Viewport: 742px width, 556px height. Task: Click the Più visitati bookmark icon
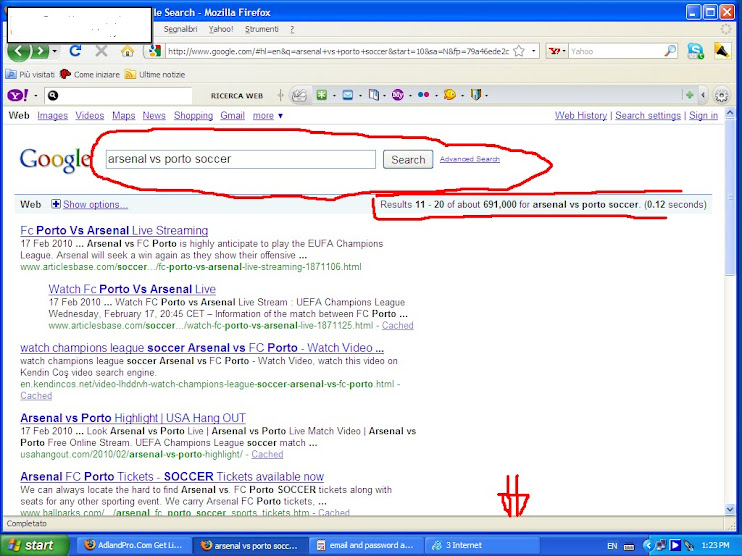pyautogui.click(x=11, y=74)
